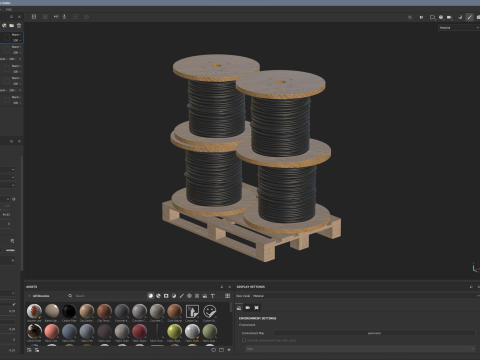Select the Cork Natural material sphere
480x360 pixels.
[174, 311]
